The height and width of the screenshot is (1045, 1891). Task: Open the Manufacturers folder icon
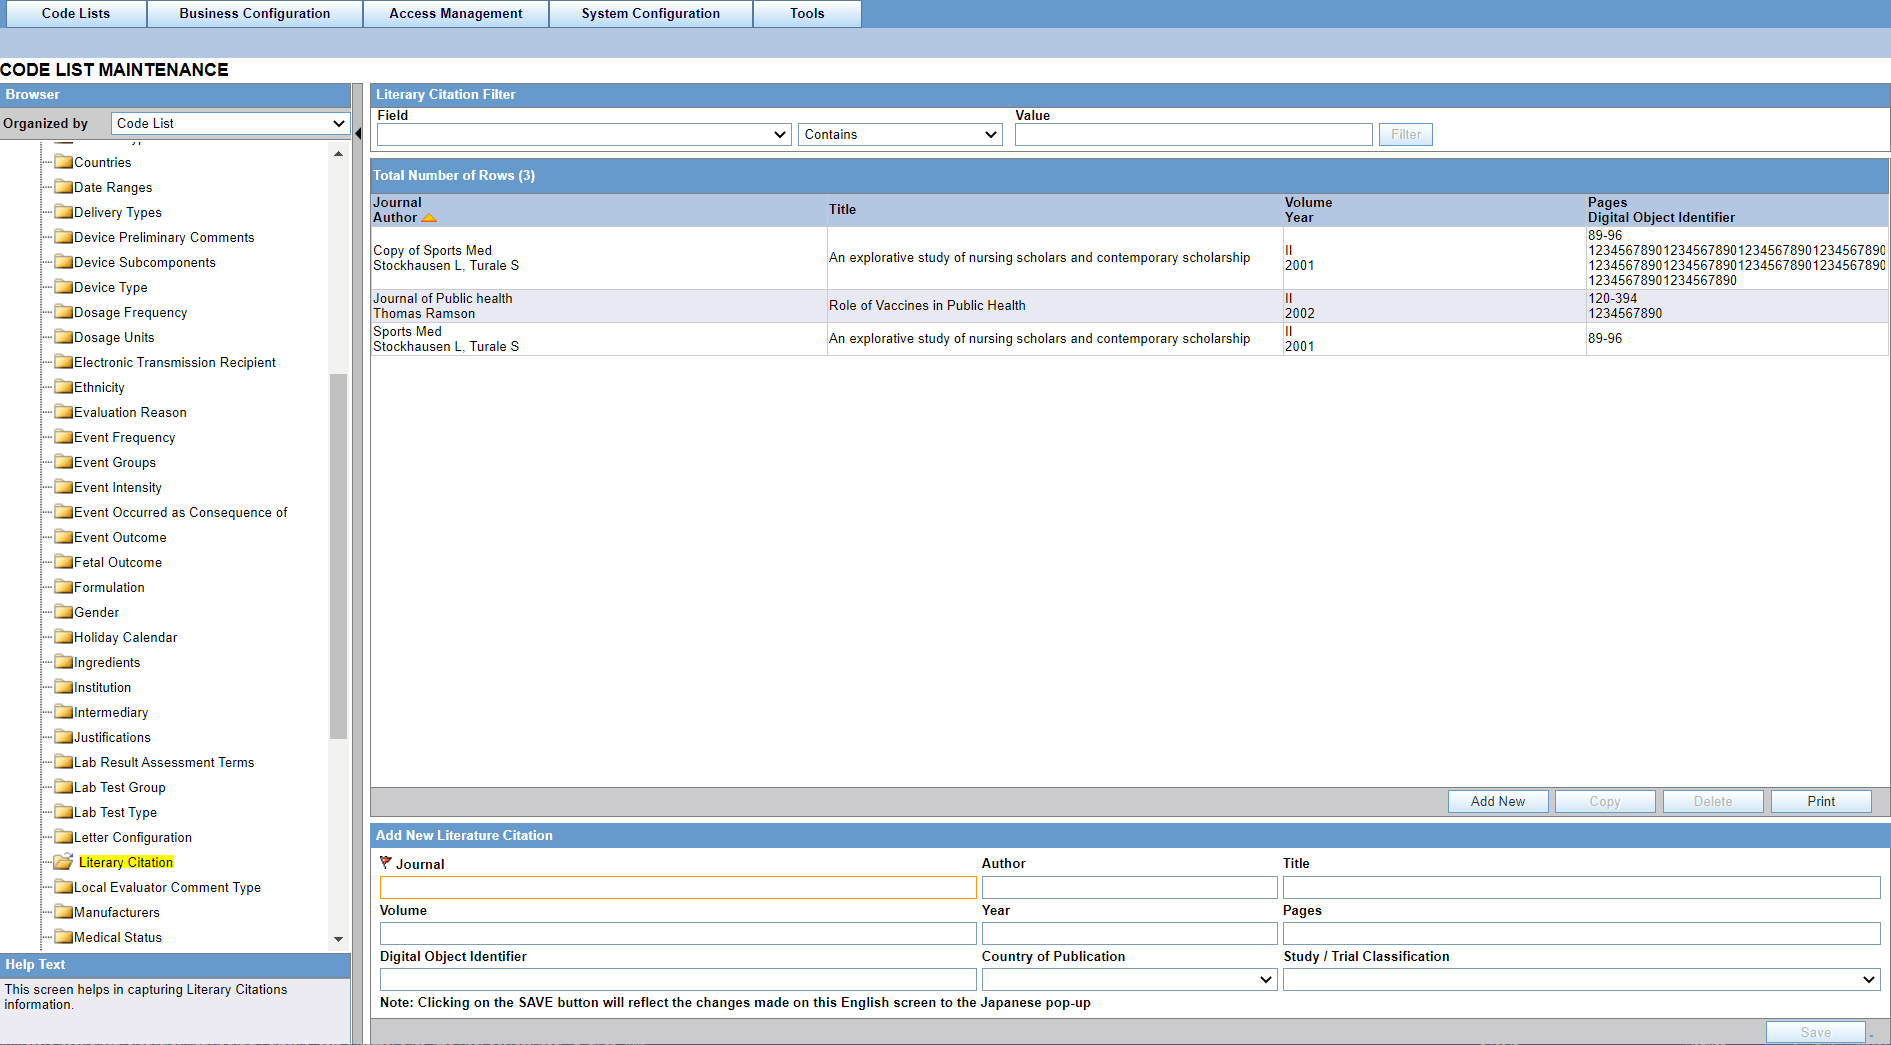pyautogui.click(x=62, y=912)
